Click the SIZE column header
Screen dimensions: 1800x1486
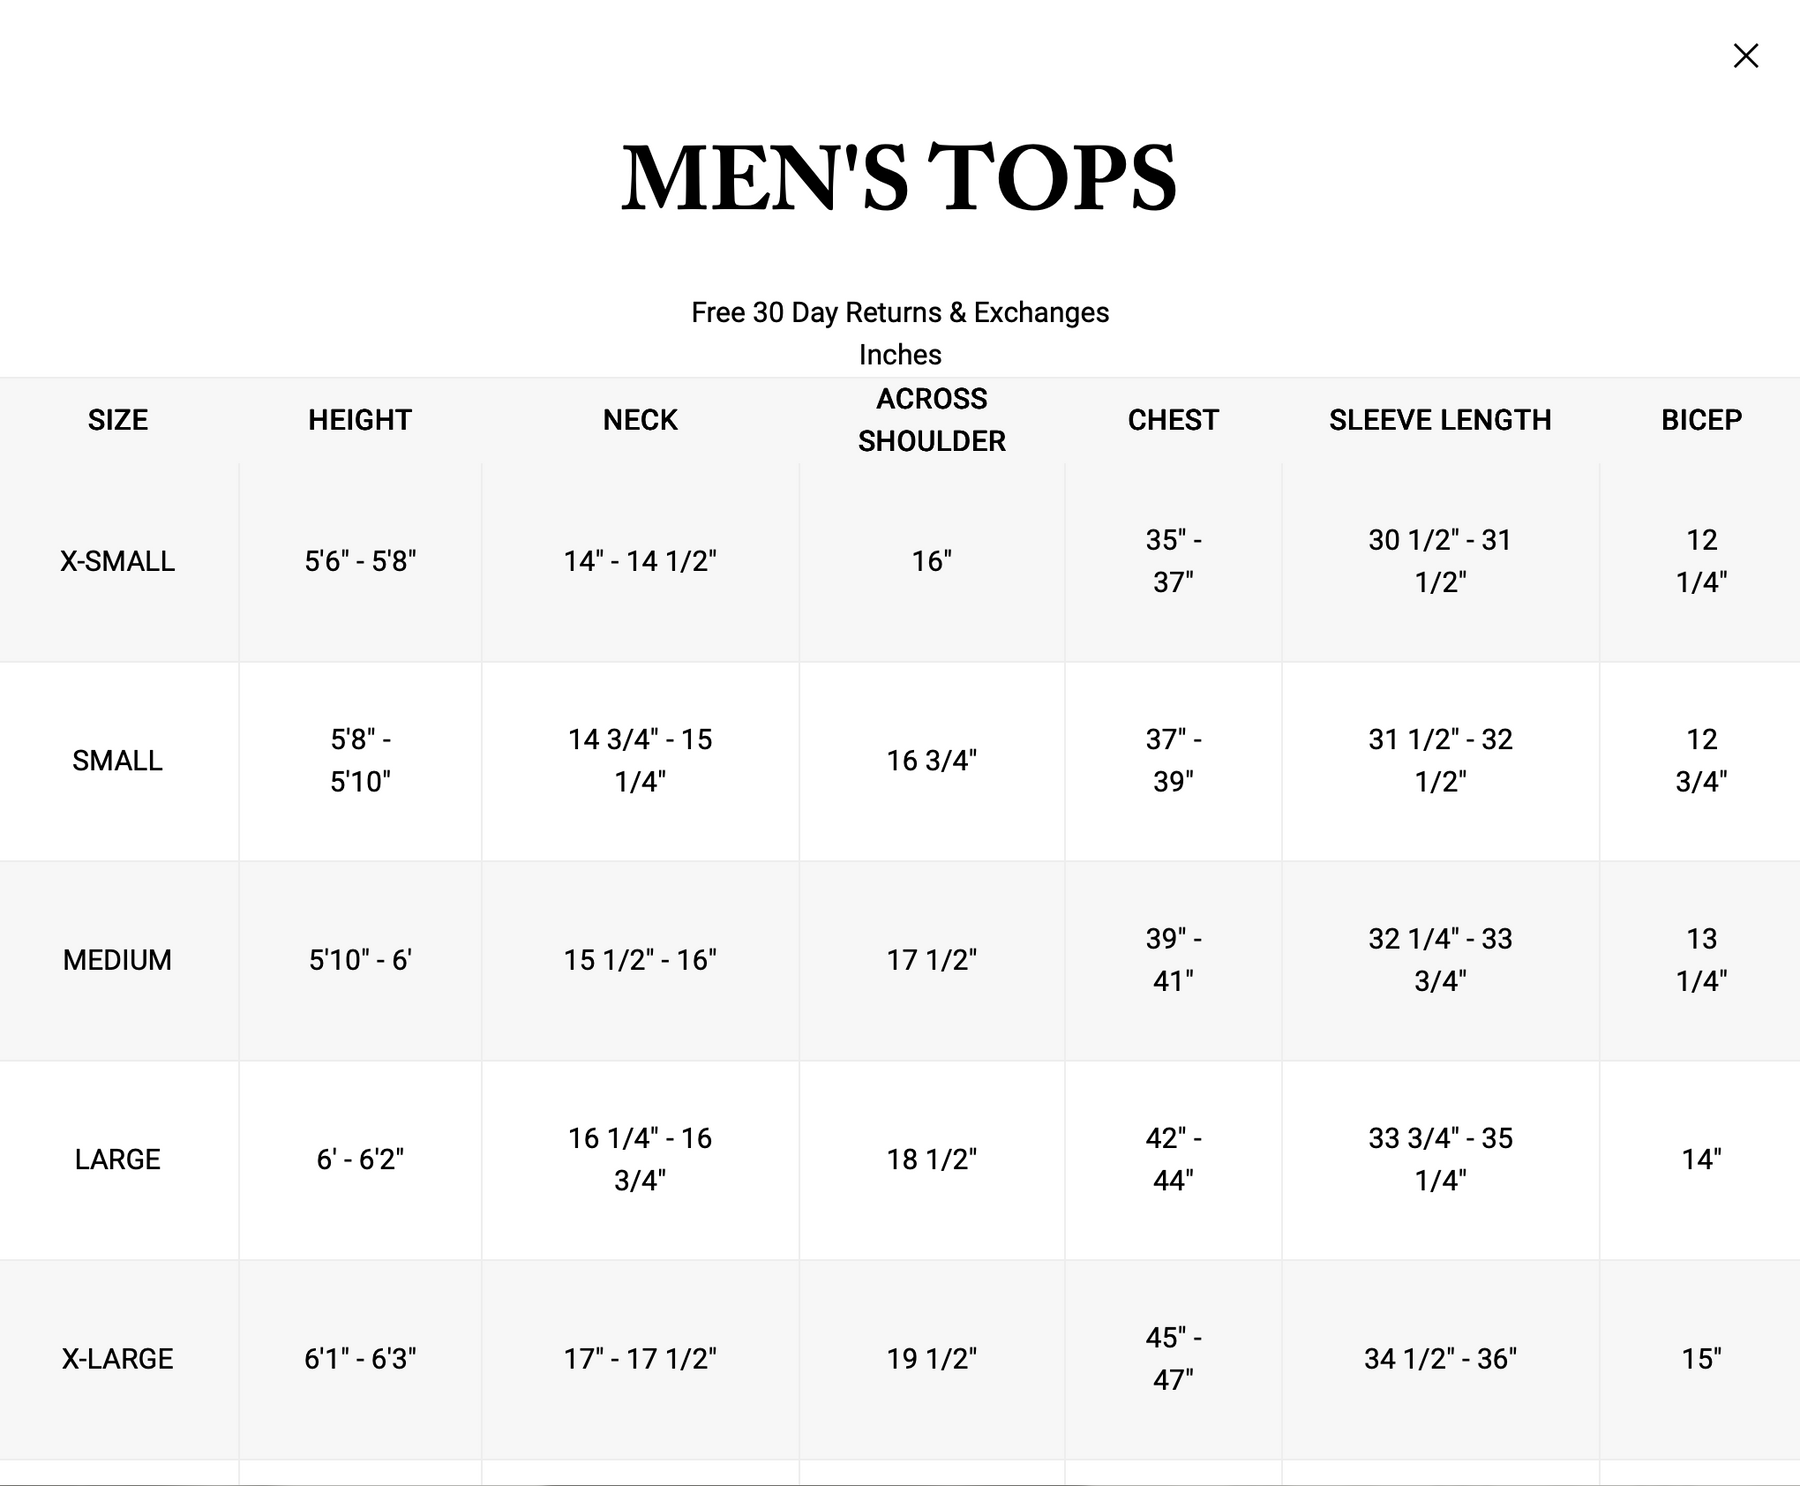118,420
